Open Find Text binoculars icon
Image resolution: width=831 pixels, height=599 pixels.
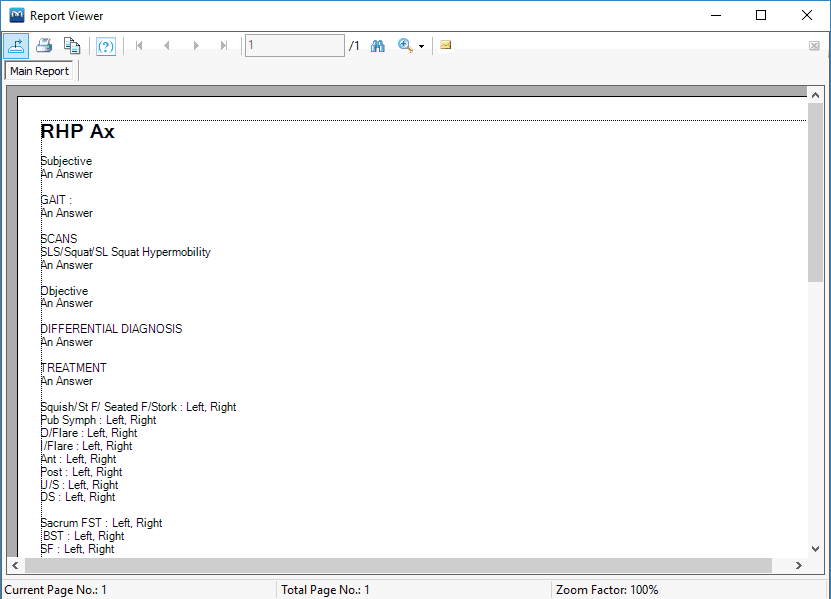(378, 46)
